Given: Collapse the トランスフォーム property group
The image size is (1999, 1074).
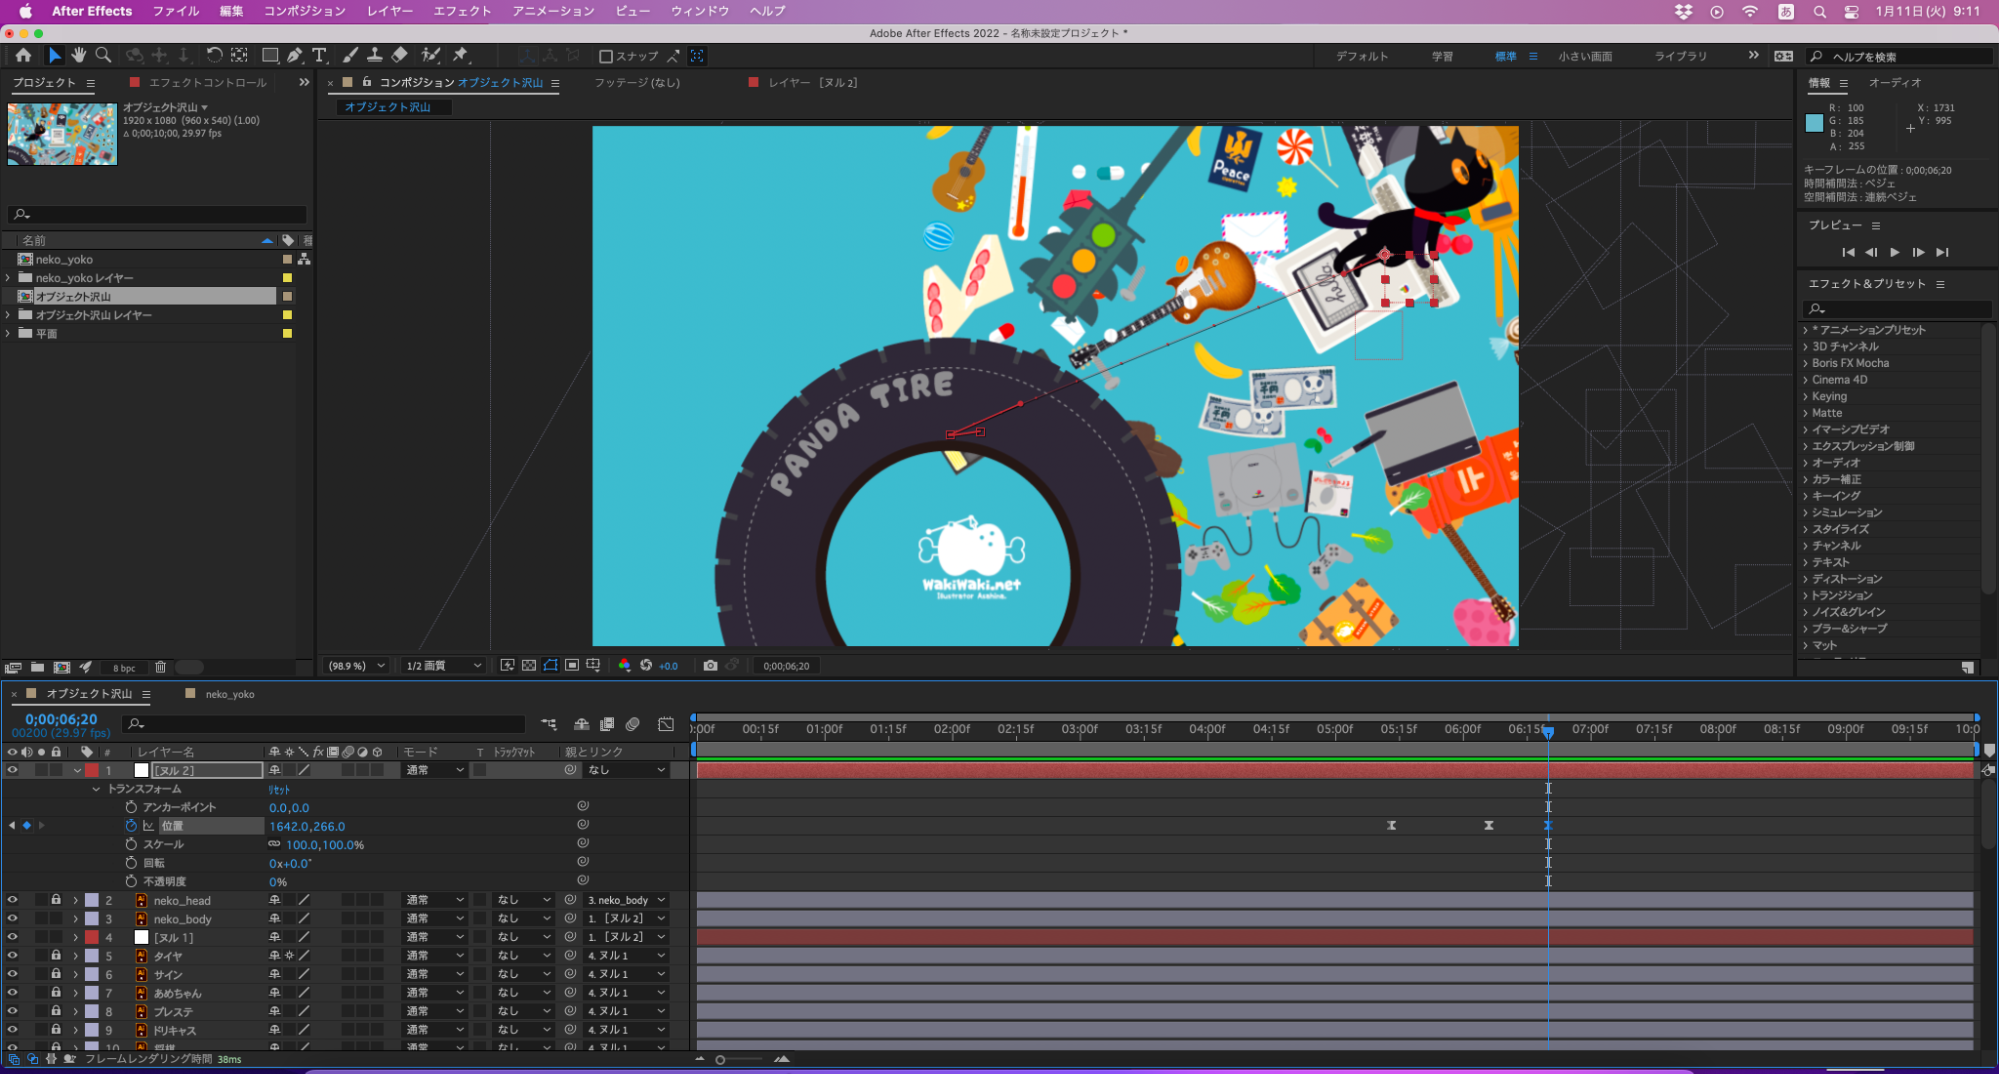Looking at the screenshot, I should coord(96,789).
